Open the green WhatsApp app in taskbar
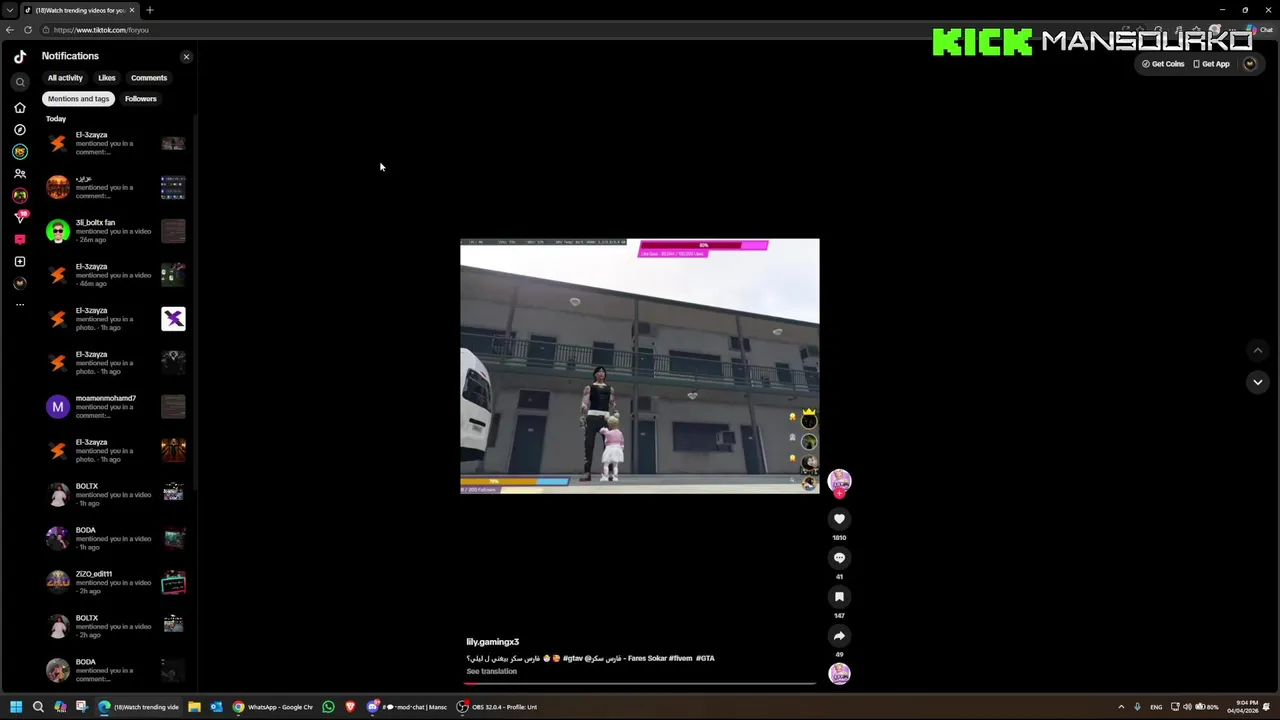Image resolution: width=1280 pixels, height=720 pixels. (328, 707)
